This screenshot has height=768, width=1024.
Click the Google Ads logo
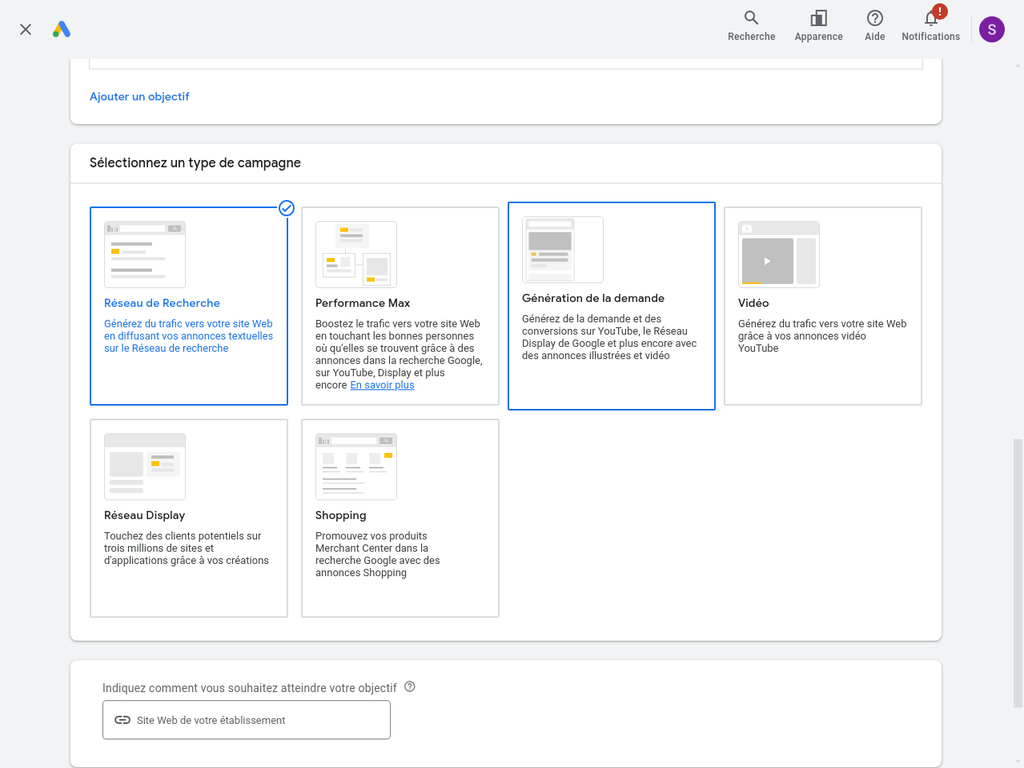tap(61, 29)
